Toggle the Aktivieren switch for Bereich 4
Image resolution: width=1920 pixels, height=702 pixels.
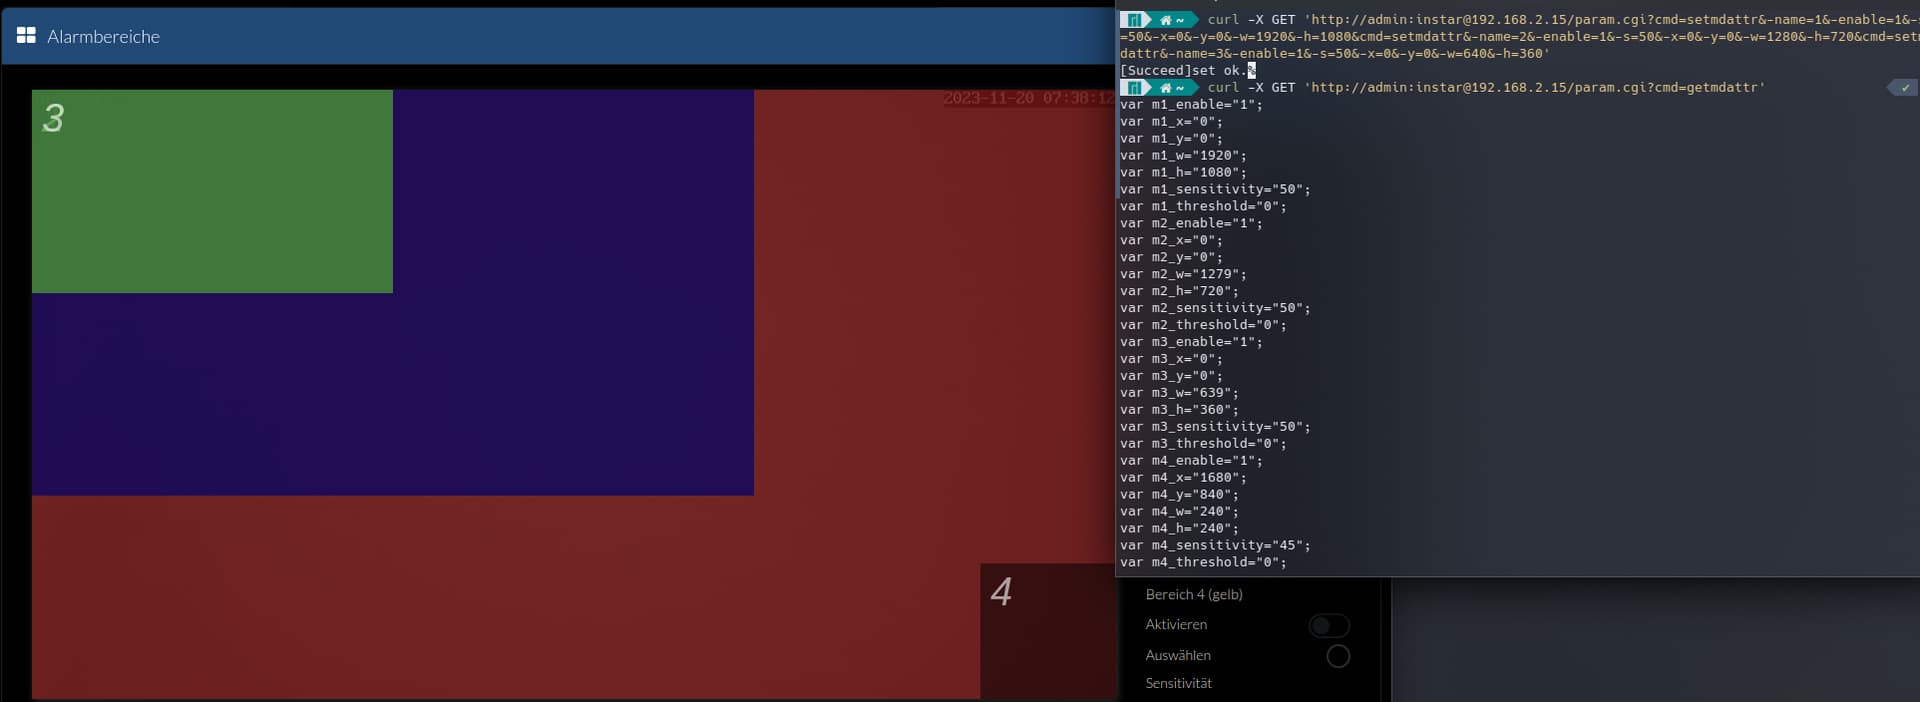1329,626
